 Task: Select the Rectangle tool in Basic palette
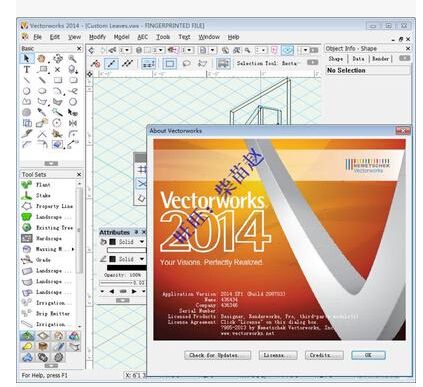[x=58, y=80]
